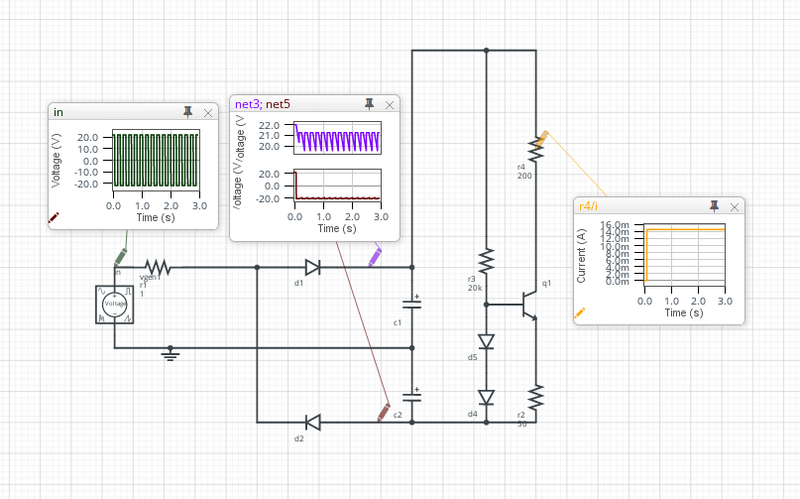Click the 'c2' capacitor label

pyautogui.click(x=397, y=415)
